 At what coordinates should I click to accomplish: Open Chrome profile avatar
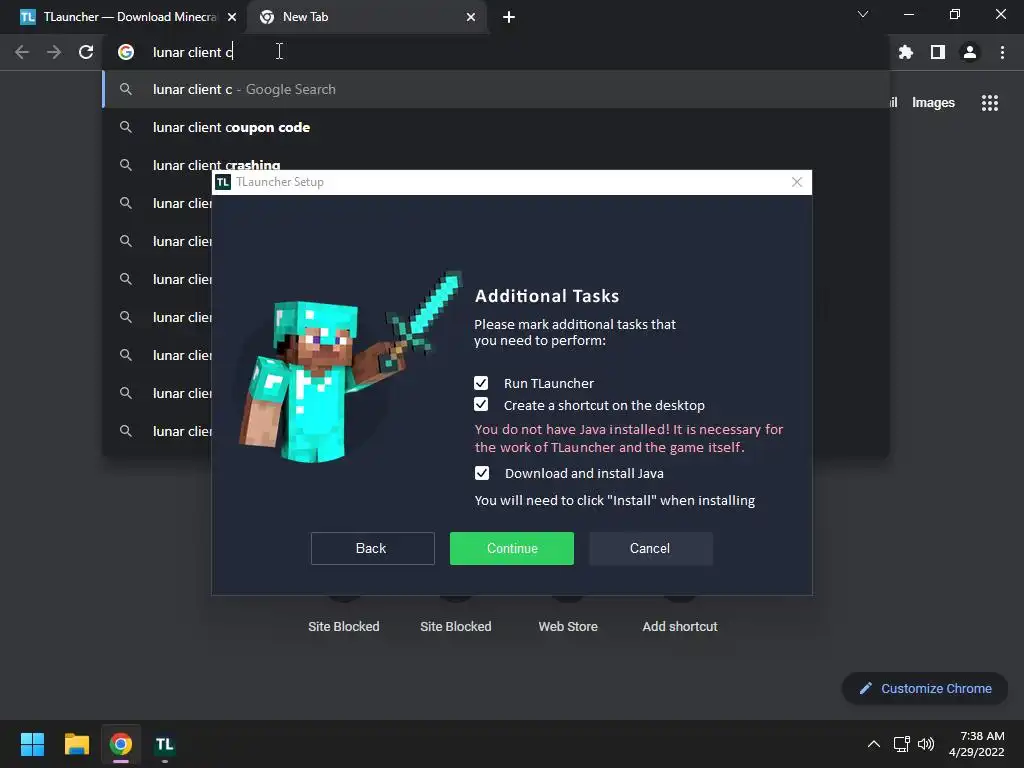coord(970,52)
